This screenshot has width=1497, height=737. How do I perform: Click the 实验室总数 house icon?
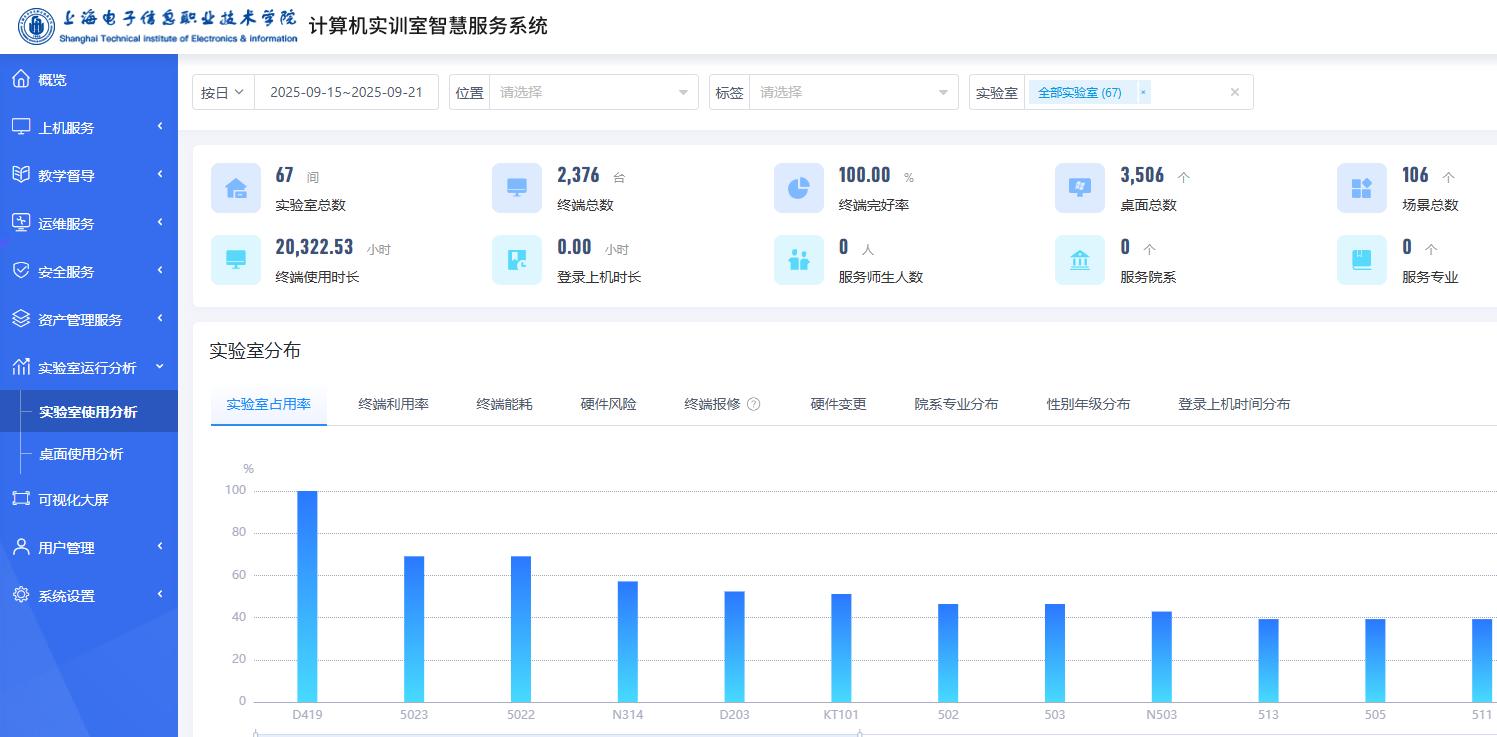[x=236, y=188]
